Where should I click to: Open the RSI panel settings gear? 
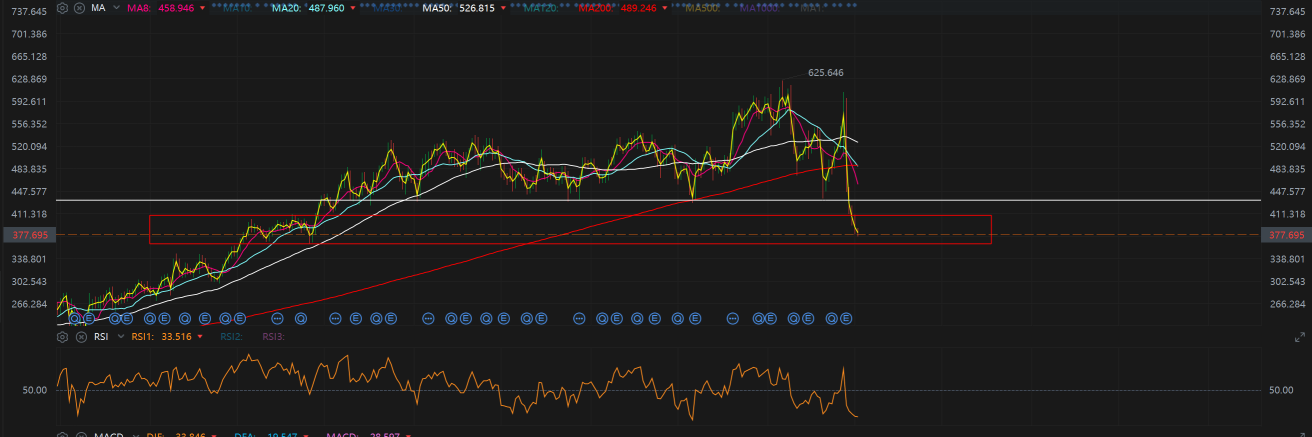point(62,337)
